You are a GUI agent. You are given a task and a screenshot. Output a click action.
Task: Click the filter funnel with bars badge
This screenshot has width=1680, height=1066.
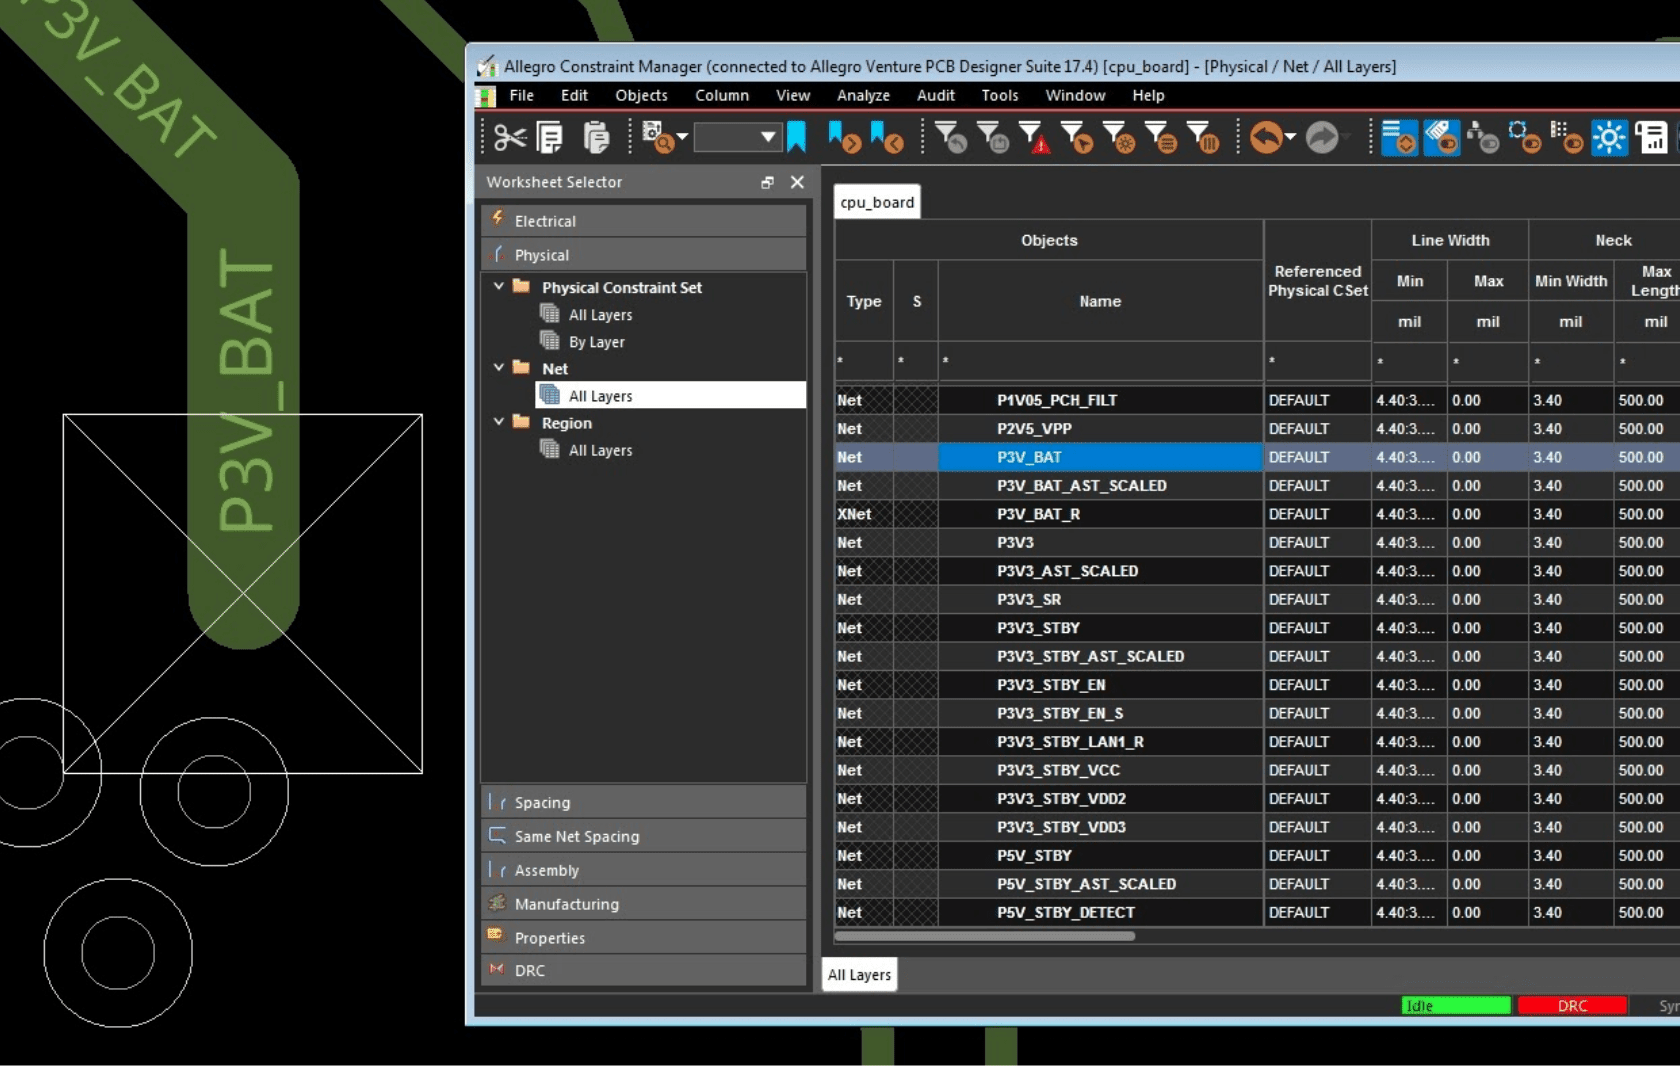coord(1203,137)
